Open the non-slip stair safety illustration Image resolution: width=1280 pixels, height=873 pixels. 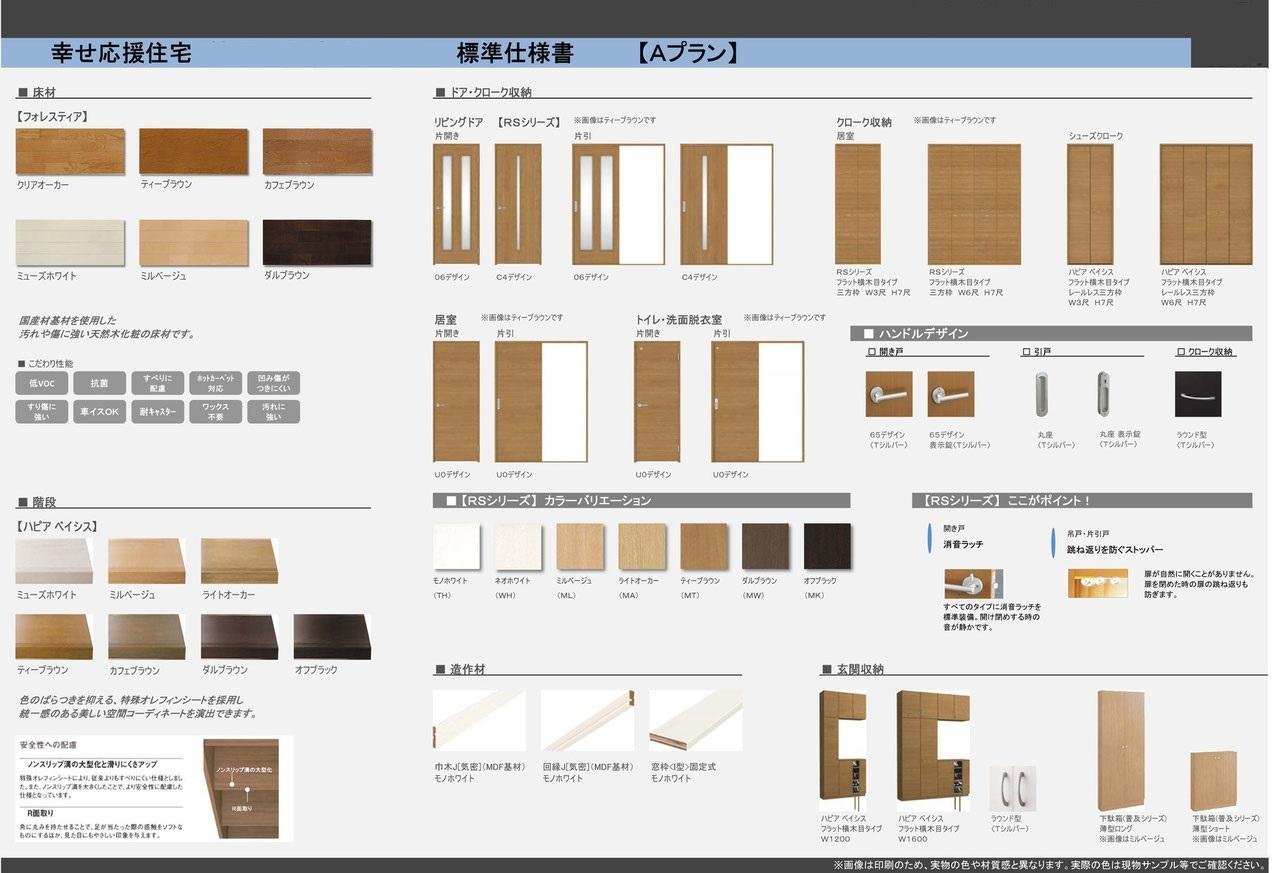(242, 788)
